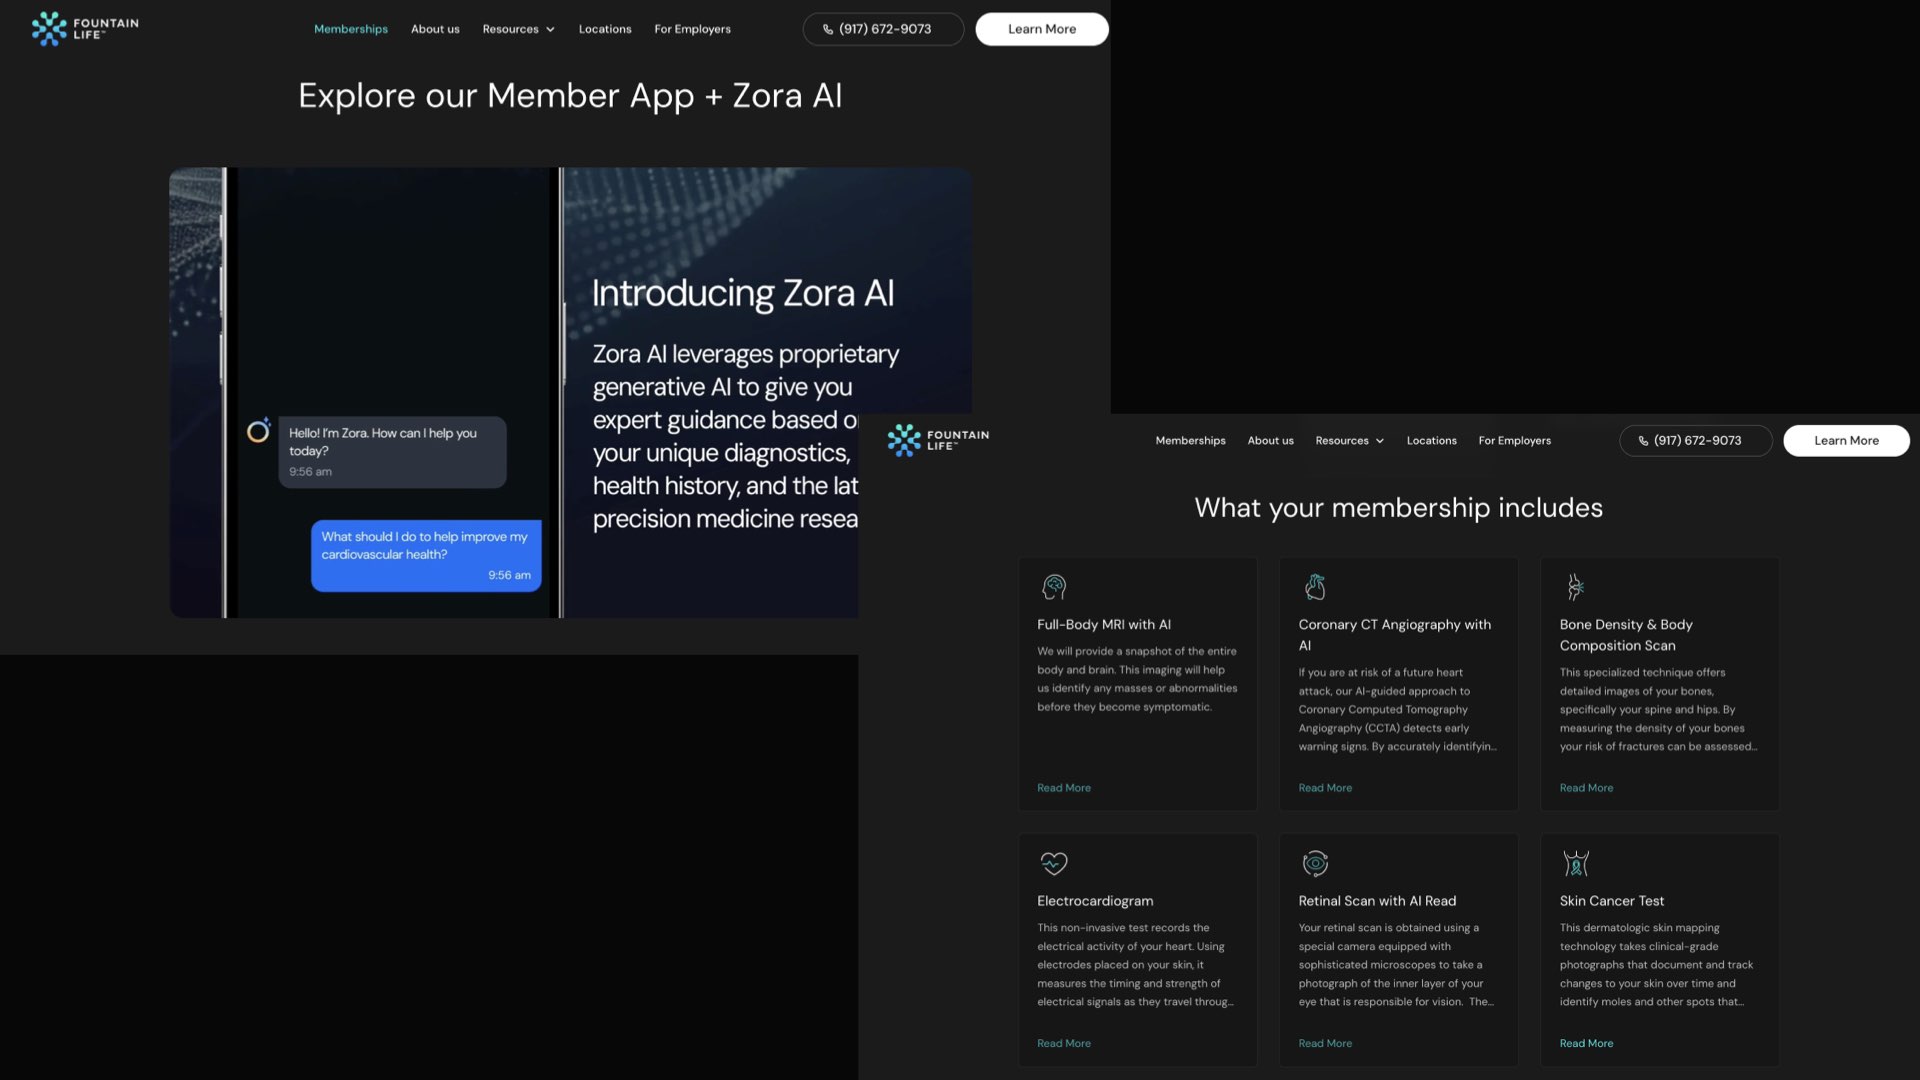Click the Zora AI ring avatar icon
The width and height of the screenshot is (1920, 1080).
coord(259,430)
